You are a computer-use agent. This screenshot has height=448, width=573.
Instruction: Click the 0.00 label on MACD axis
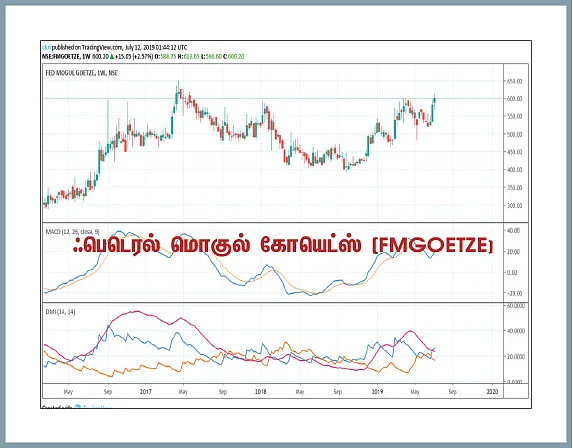tap(512, 273)
